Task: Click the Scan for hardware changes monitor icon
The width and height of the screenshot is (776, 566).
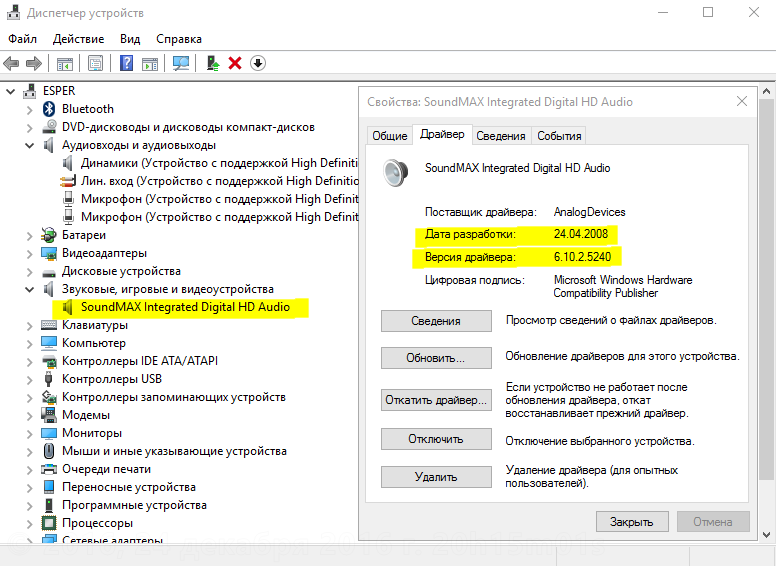Action: click(181, 63)
